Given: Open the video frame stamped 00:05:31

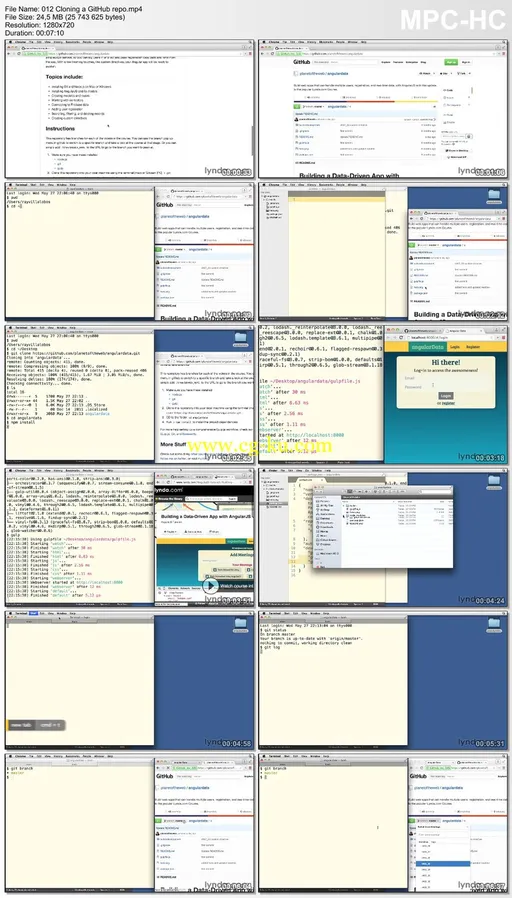Looking at the screenshot, I should (x=383, y=680).
